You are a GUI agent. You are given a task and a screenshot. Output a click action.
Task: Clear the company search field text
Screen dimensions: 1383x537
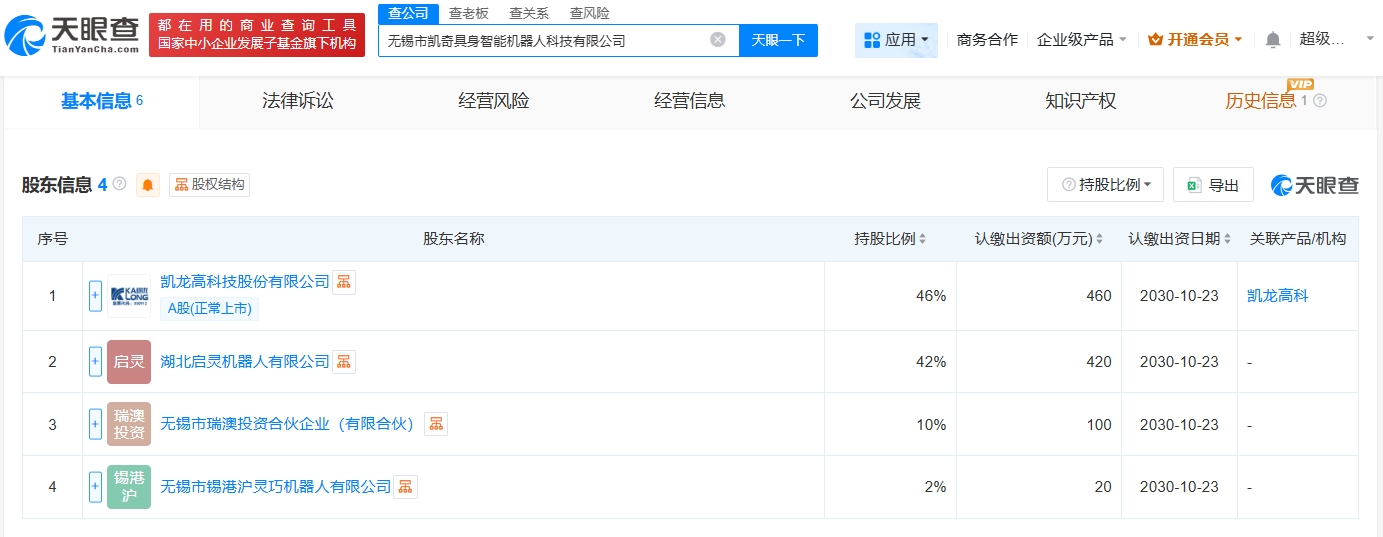(717, 40)
